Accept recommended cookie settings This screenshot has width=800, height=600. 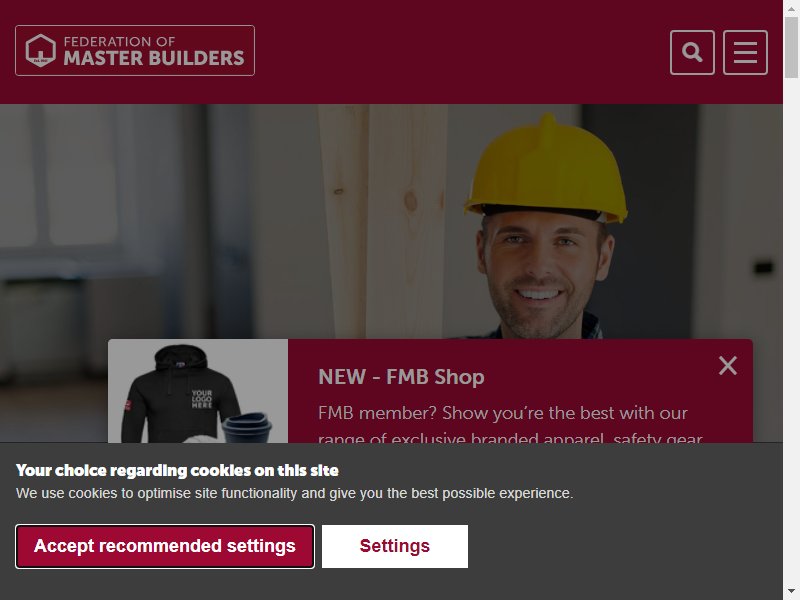tap(165, 546)
